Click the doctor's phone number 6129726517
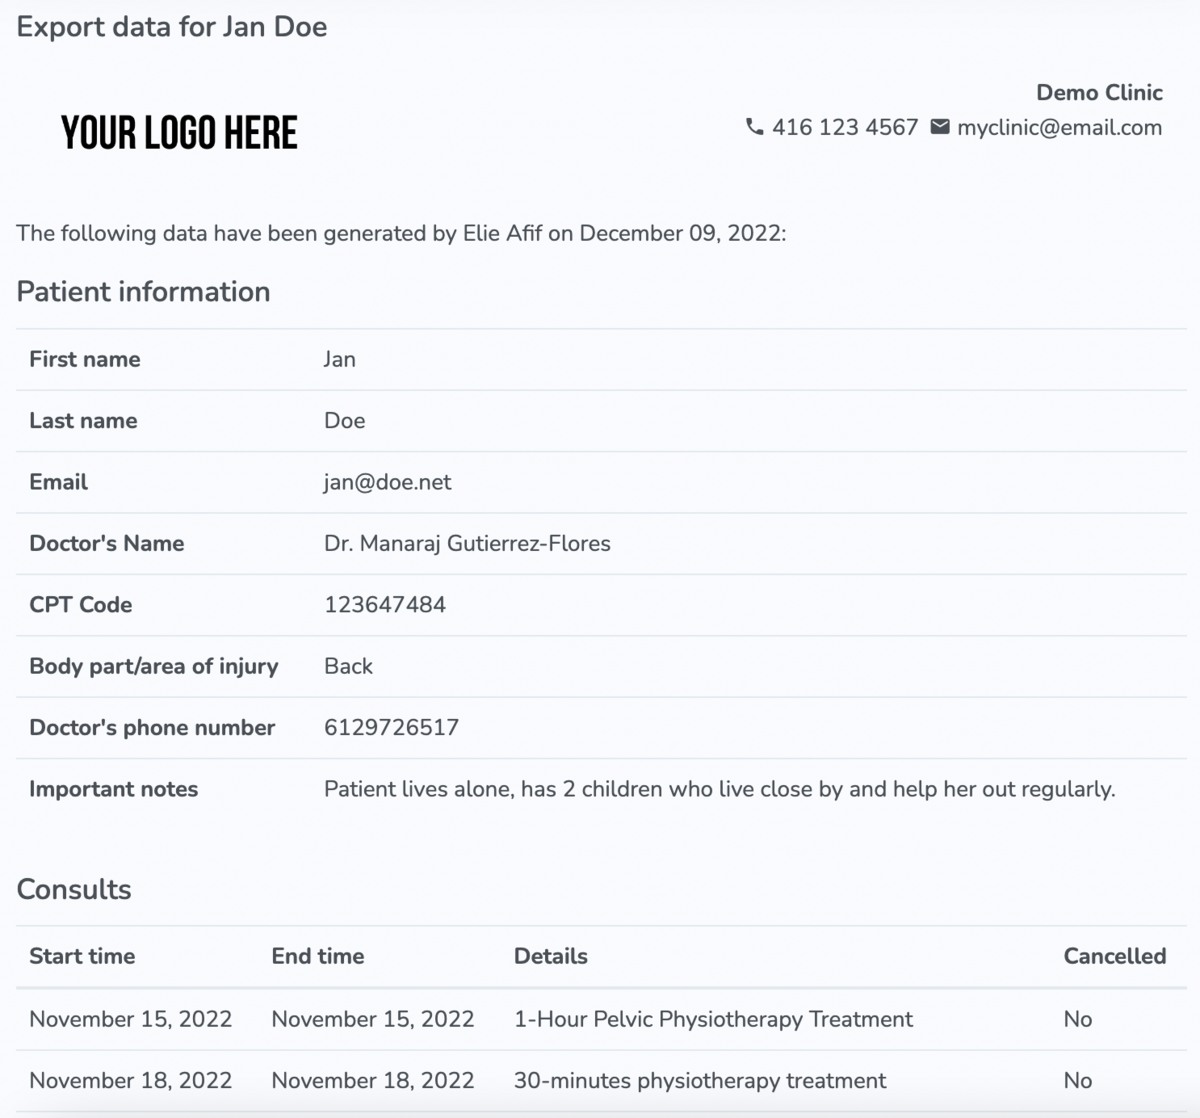This screenshot has height=1118, width=1200. [391, 727]
